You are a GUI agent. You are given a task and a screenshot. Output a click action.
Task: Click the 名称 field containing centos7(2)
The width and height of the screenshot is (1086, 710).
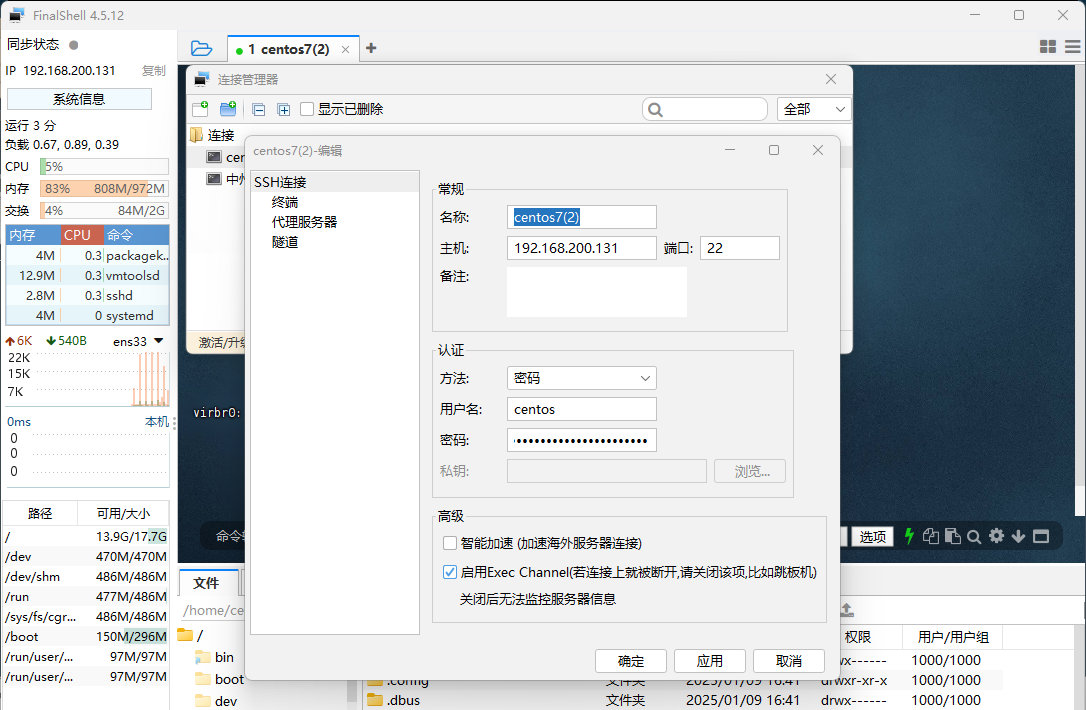[582, 218]
